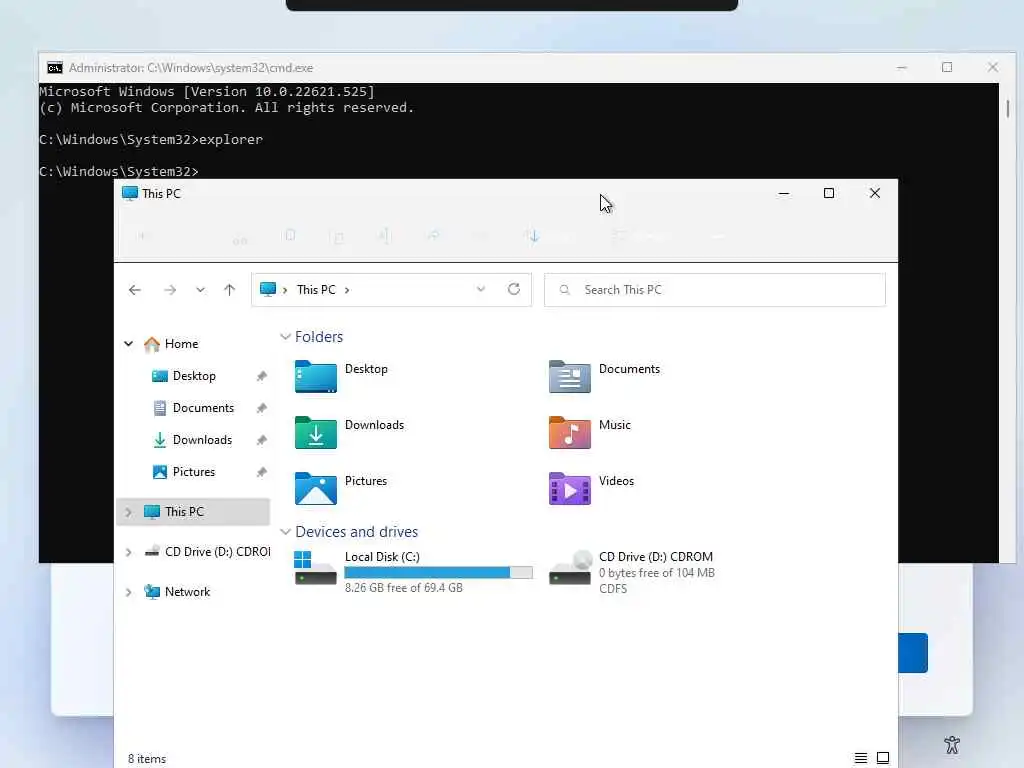This screenshot has width=1024, height=768.
Task: Open Downloads in the navigation pane
Action: click(202, 440)
